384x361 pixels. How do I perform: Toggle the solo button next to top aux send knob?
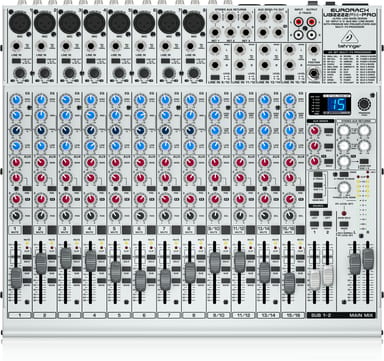(x=328, y=131)
